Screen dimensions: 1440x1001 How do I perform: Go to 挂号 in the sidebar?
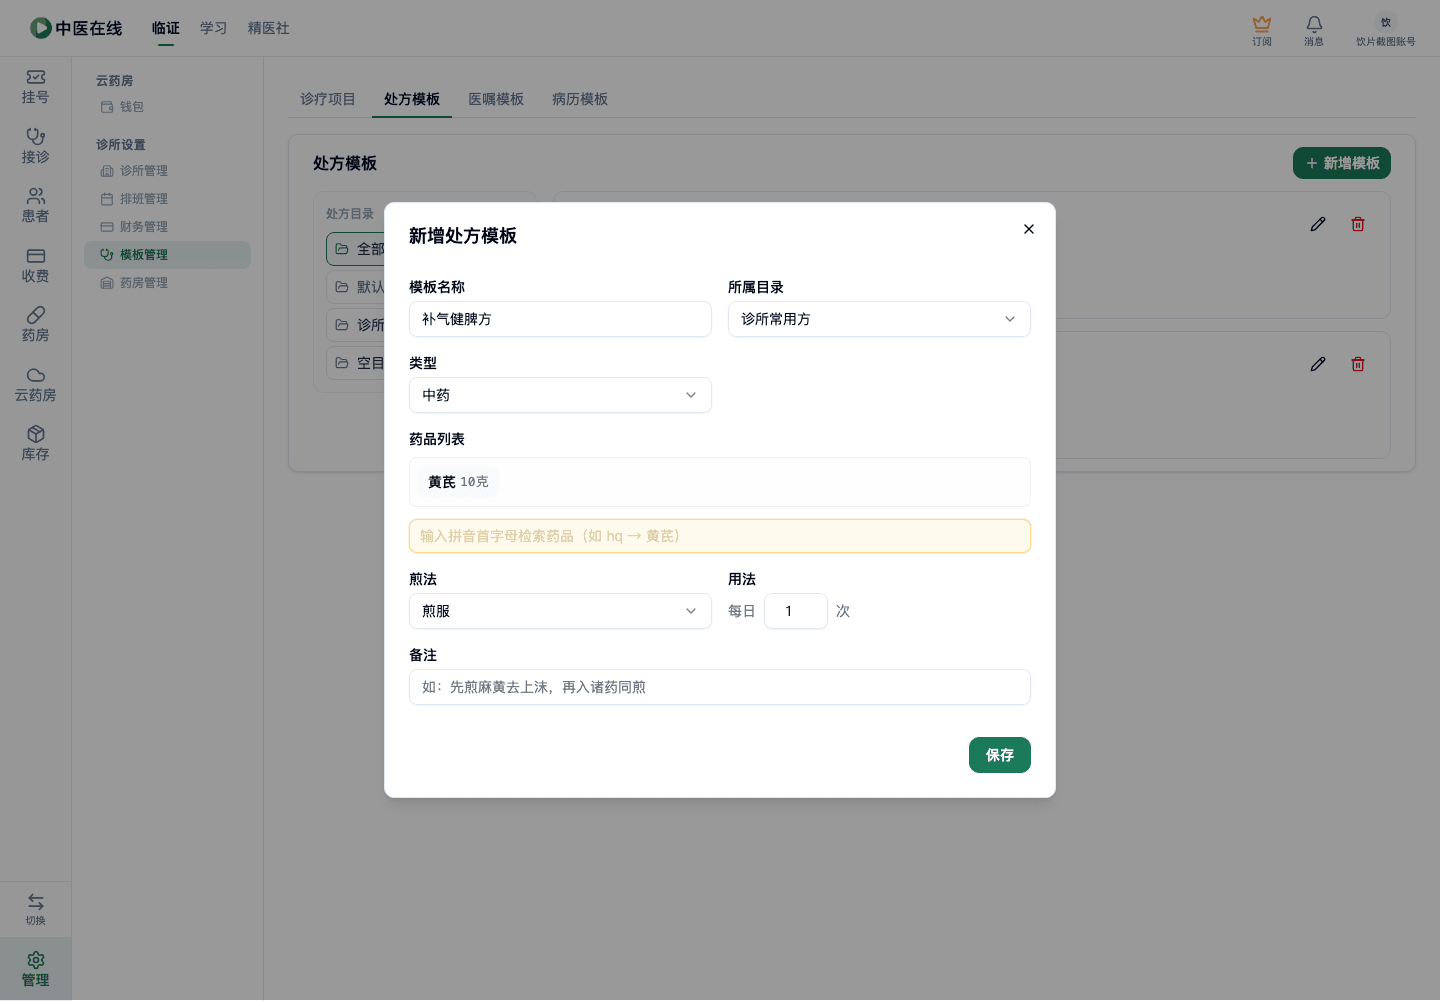click(x=36, y=87)
